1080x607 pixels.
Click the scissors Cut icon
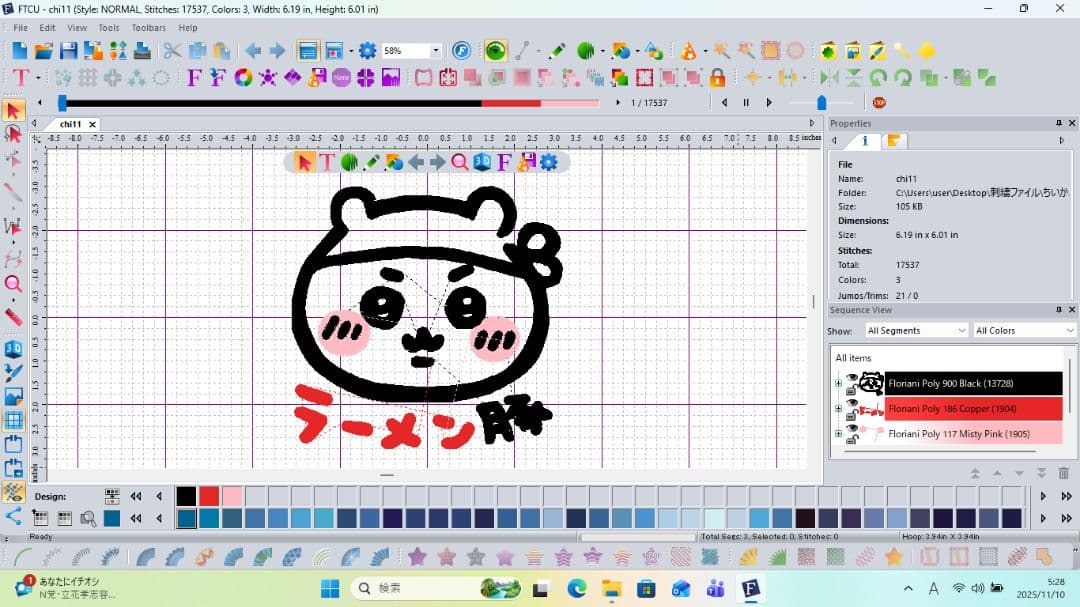coord(172,51)
